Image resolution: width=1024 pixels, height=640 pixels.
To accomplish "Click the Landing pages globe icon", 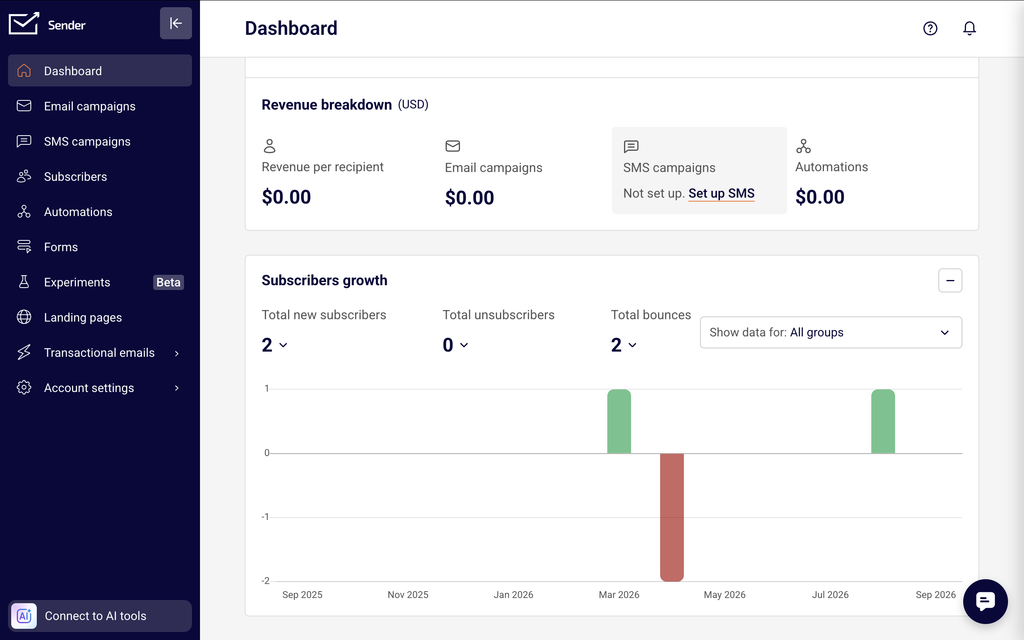I will (24, 317).
